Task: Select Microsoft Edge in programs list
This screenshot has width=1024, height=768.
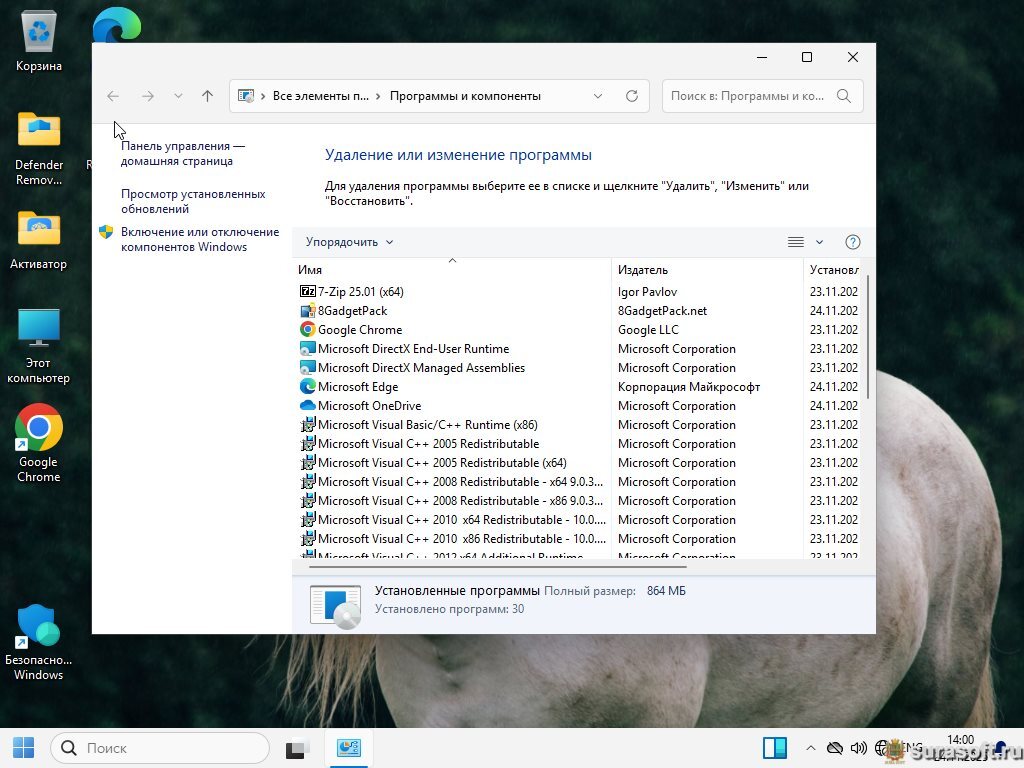Action: [x=357, y=387]
